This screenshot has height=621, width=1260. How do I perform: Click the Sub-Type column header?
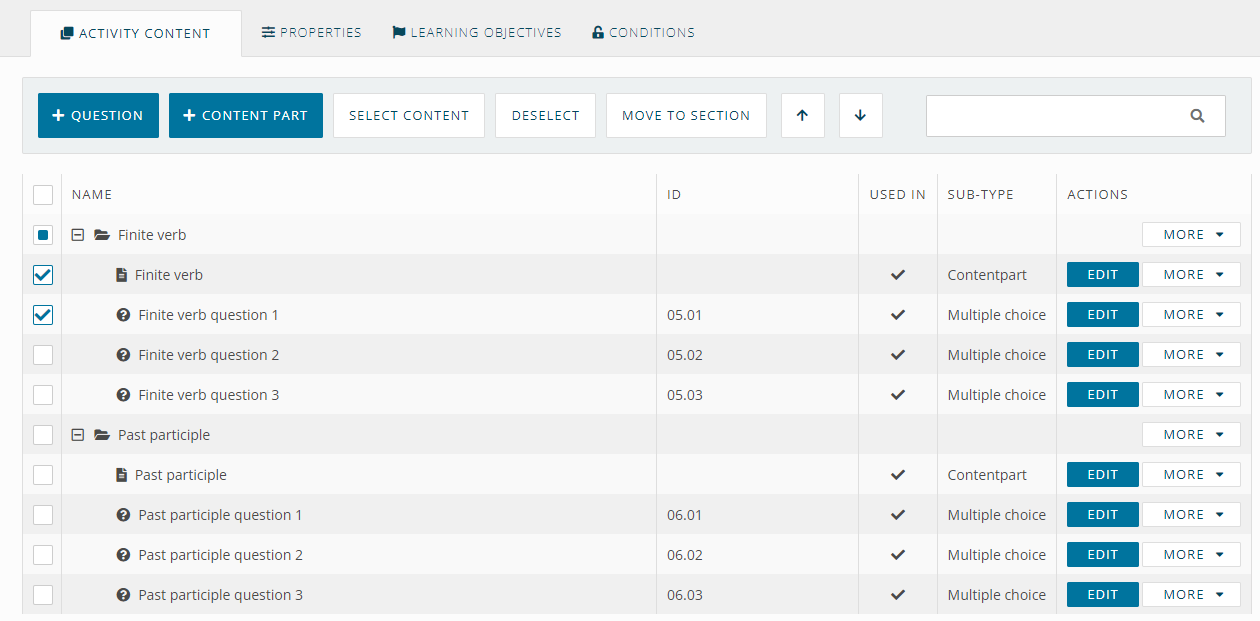pyautogui.click(x=981, y=195)
